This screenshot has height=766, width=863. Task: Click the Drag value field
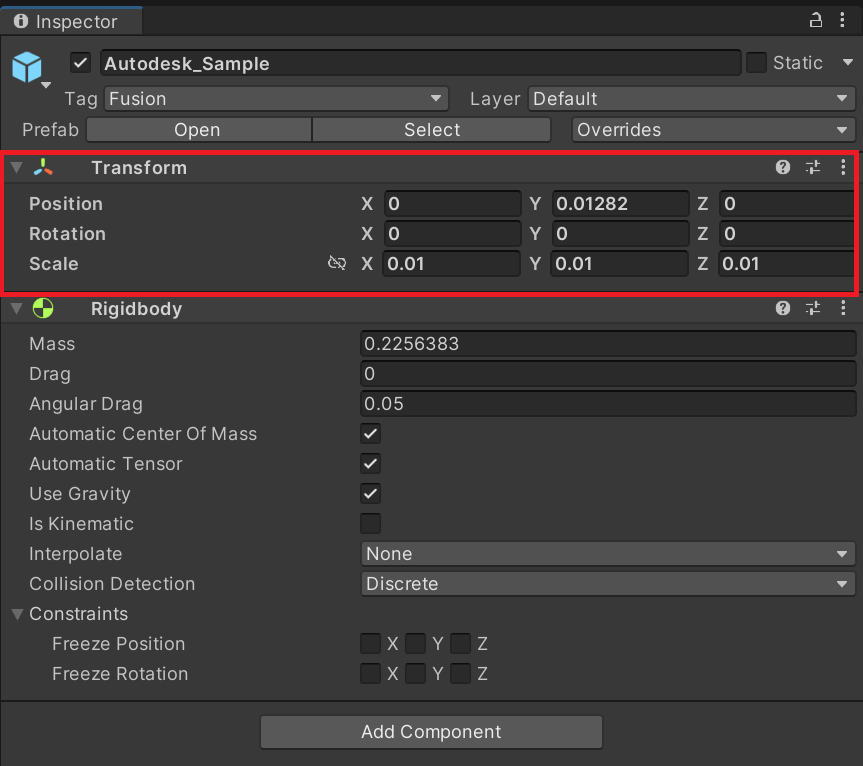(x=608, y=374)
